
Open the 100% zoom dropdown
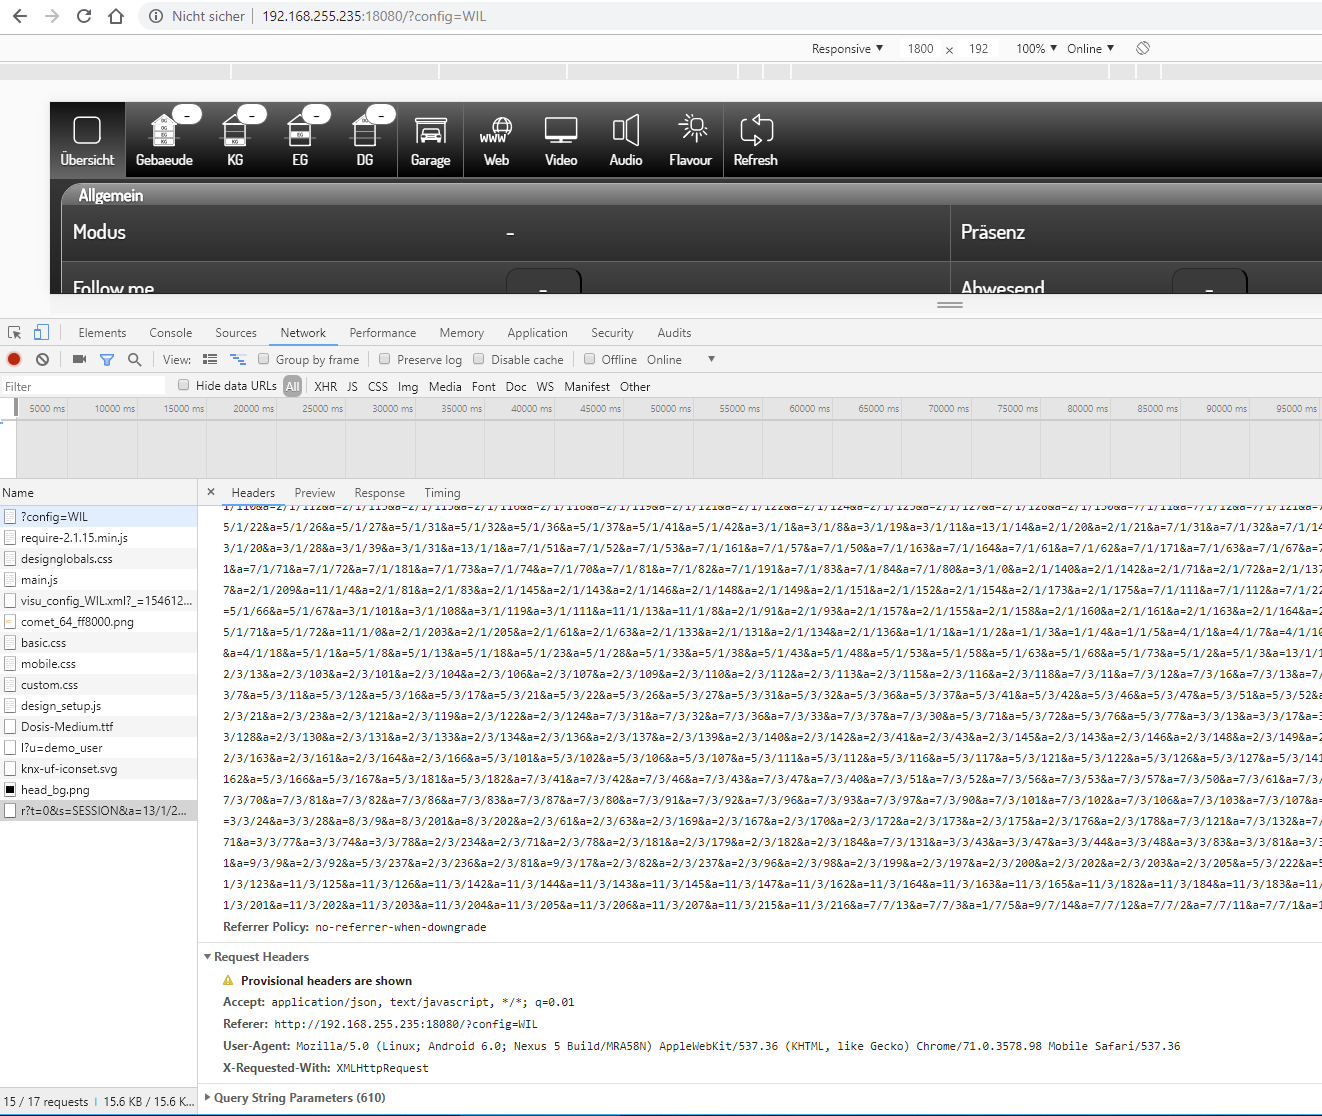[x=1036, y=48]
